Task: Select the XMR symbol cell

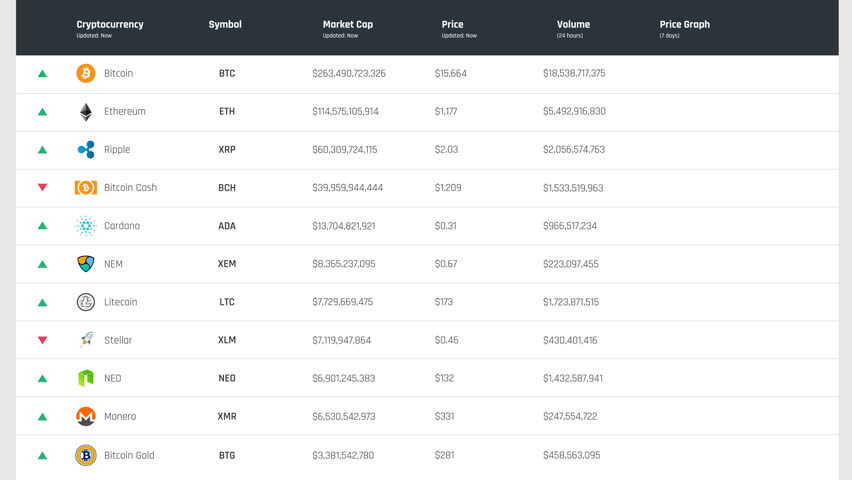Action: pos(227,416)
